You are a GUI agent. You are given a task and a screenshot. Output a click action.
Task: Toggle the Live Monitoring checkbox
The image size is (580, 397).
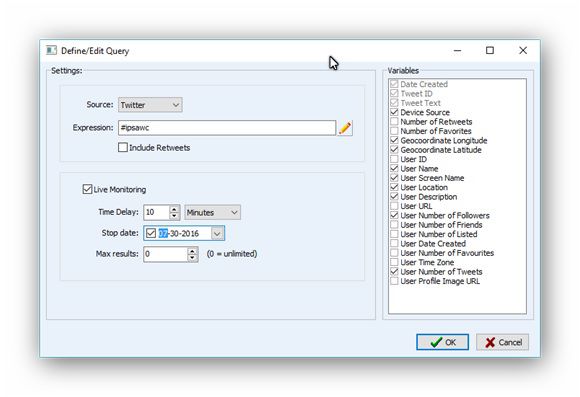[87, 189]
